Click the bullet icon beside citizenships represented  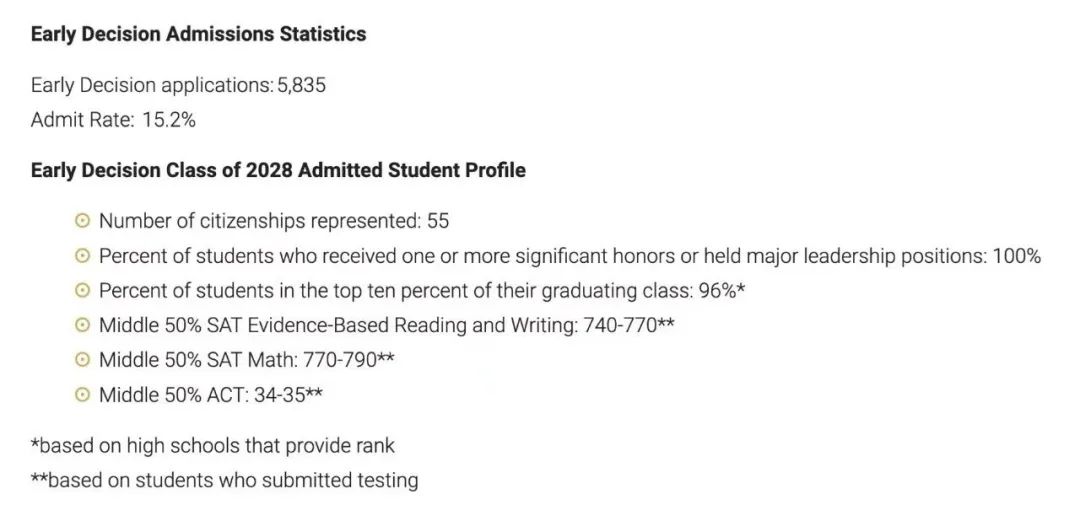[82, 221]
